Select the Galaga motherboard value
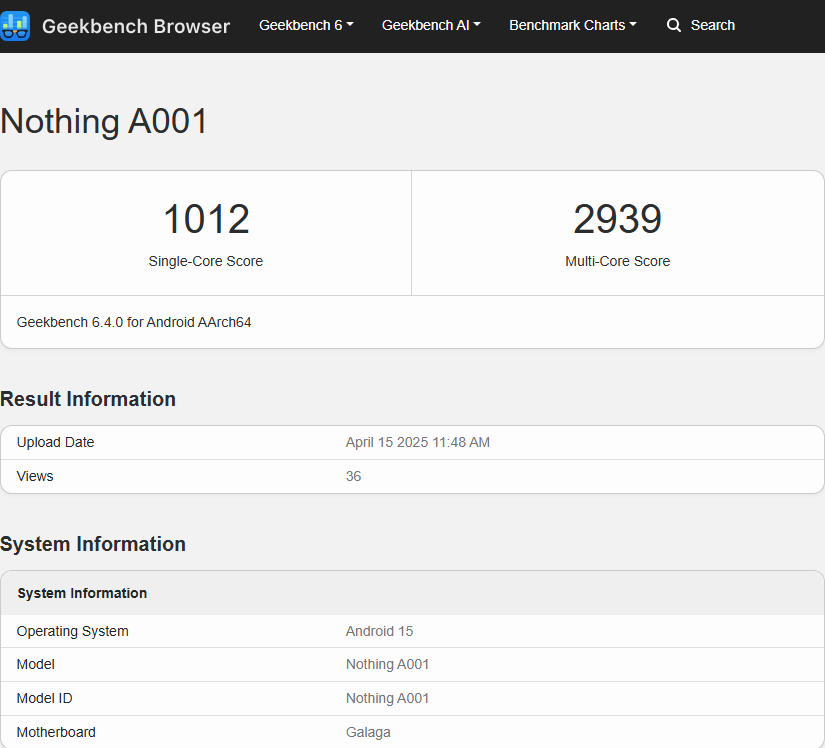 point(368,732)
